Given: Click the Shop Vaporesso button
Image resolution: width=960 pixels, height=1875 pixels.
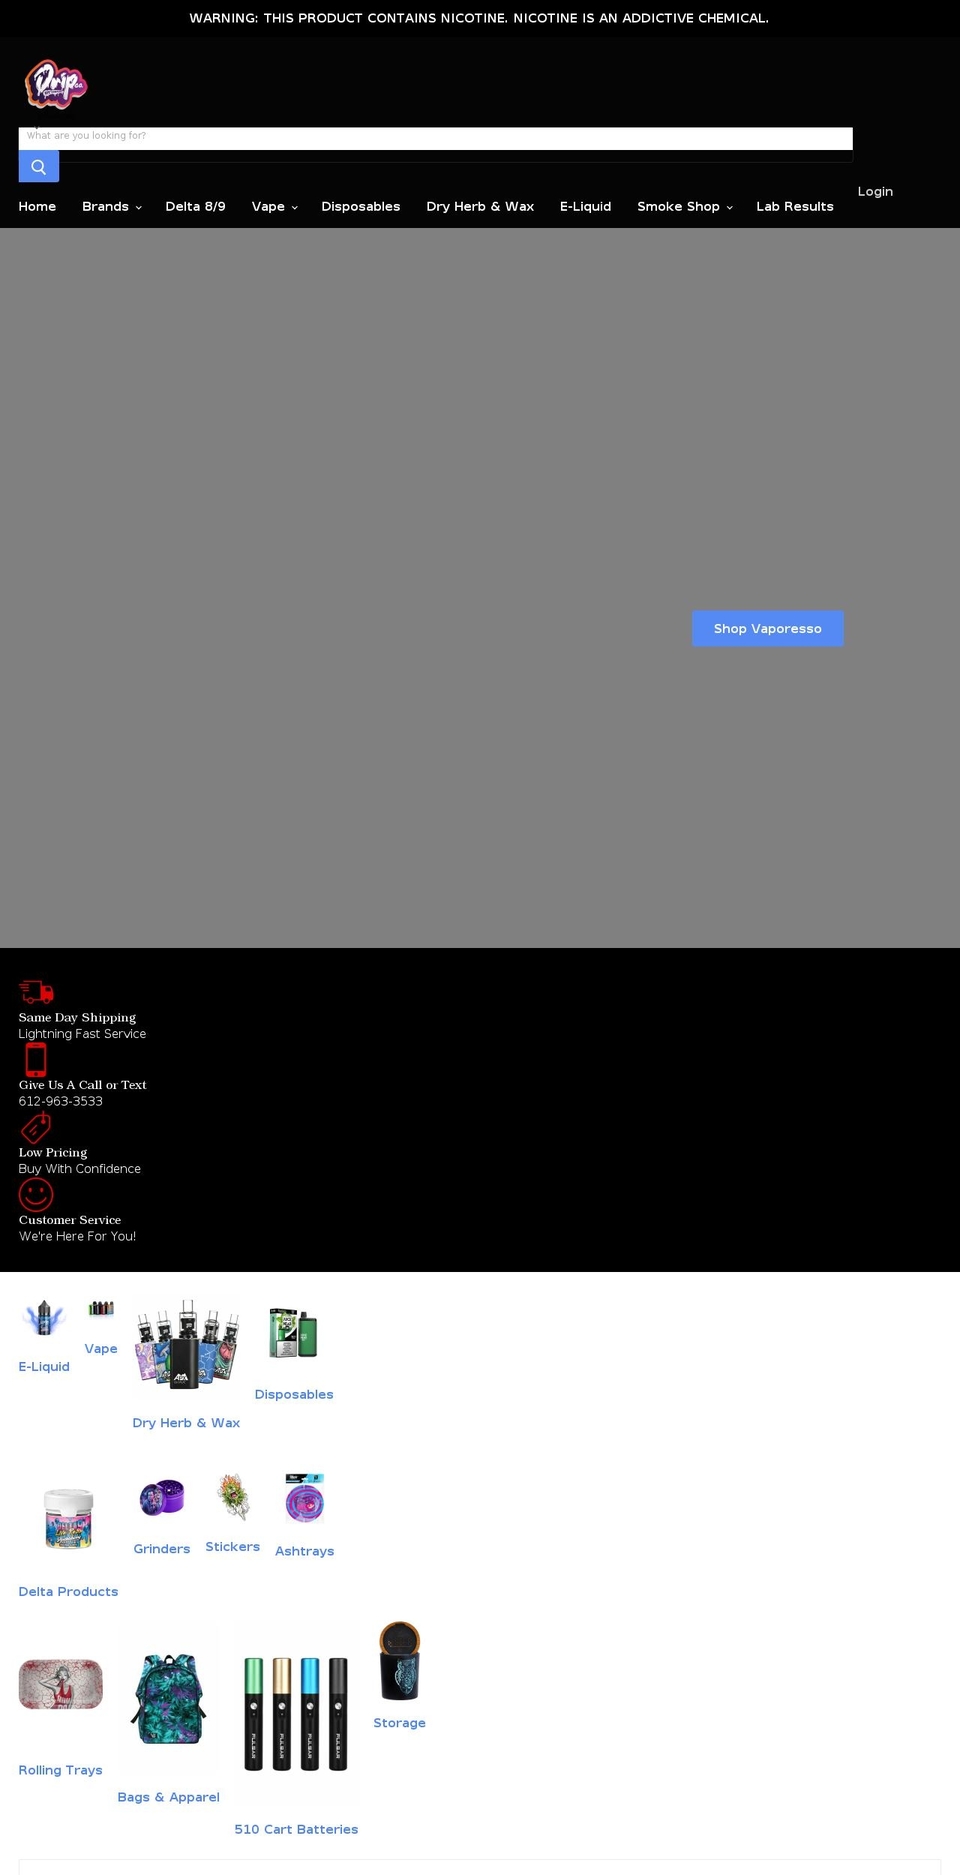Looking at the screenshot, I should click(x=768, y=628).
